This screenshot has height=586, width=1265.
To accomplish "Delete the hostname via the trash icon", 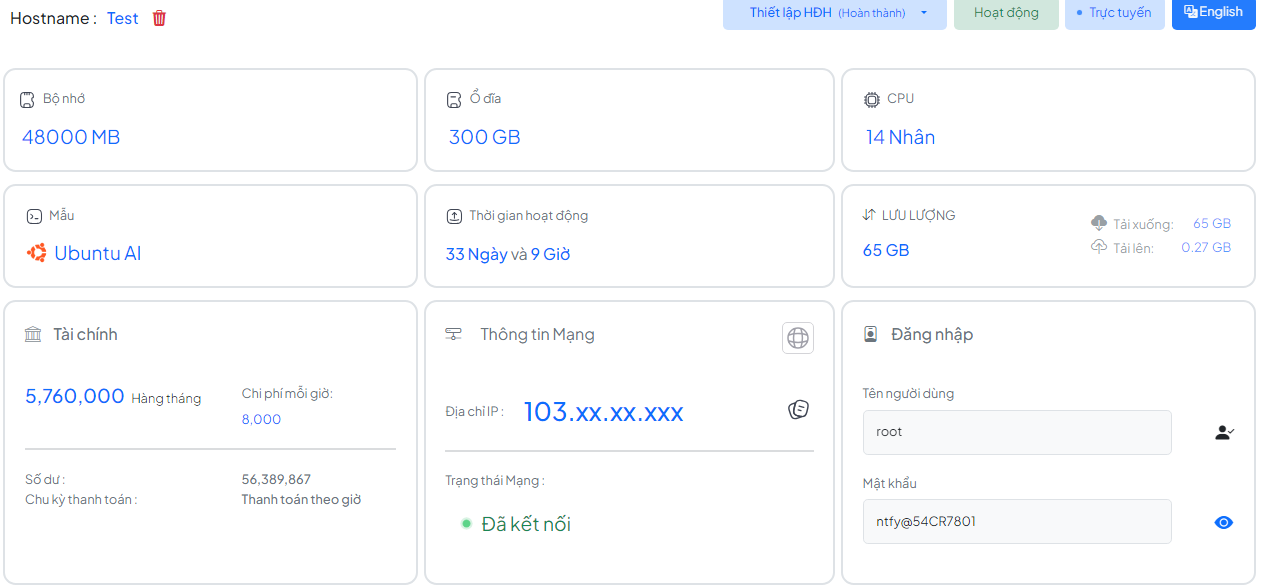I will point(159,18).
